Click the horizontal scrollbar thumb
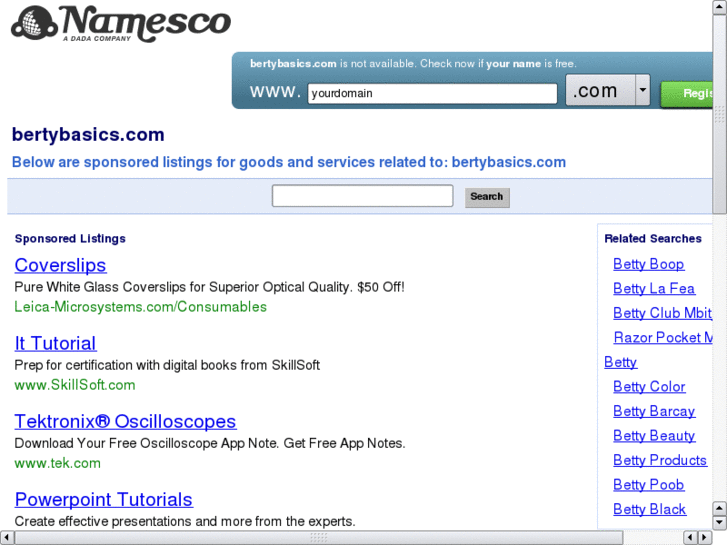This screenshot has width=727, height=545. pyautogui.click(x=319, y=538)
